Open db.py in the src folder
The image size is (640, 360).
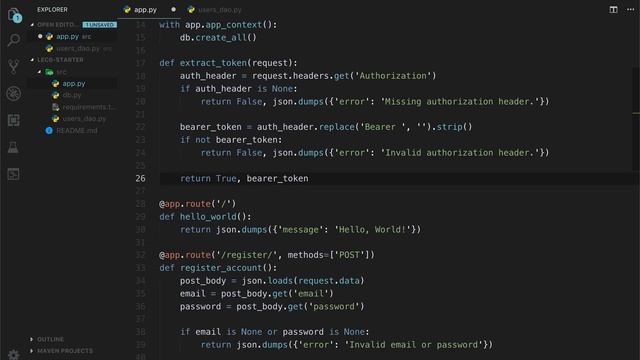click(x=73, y=95)
